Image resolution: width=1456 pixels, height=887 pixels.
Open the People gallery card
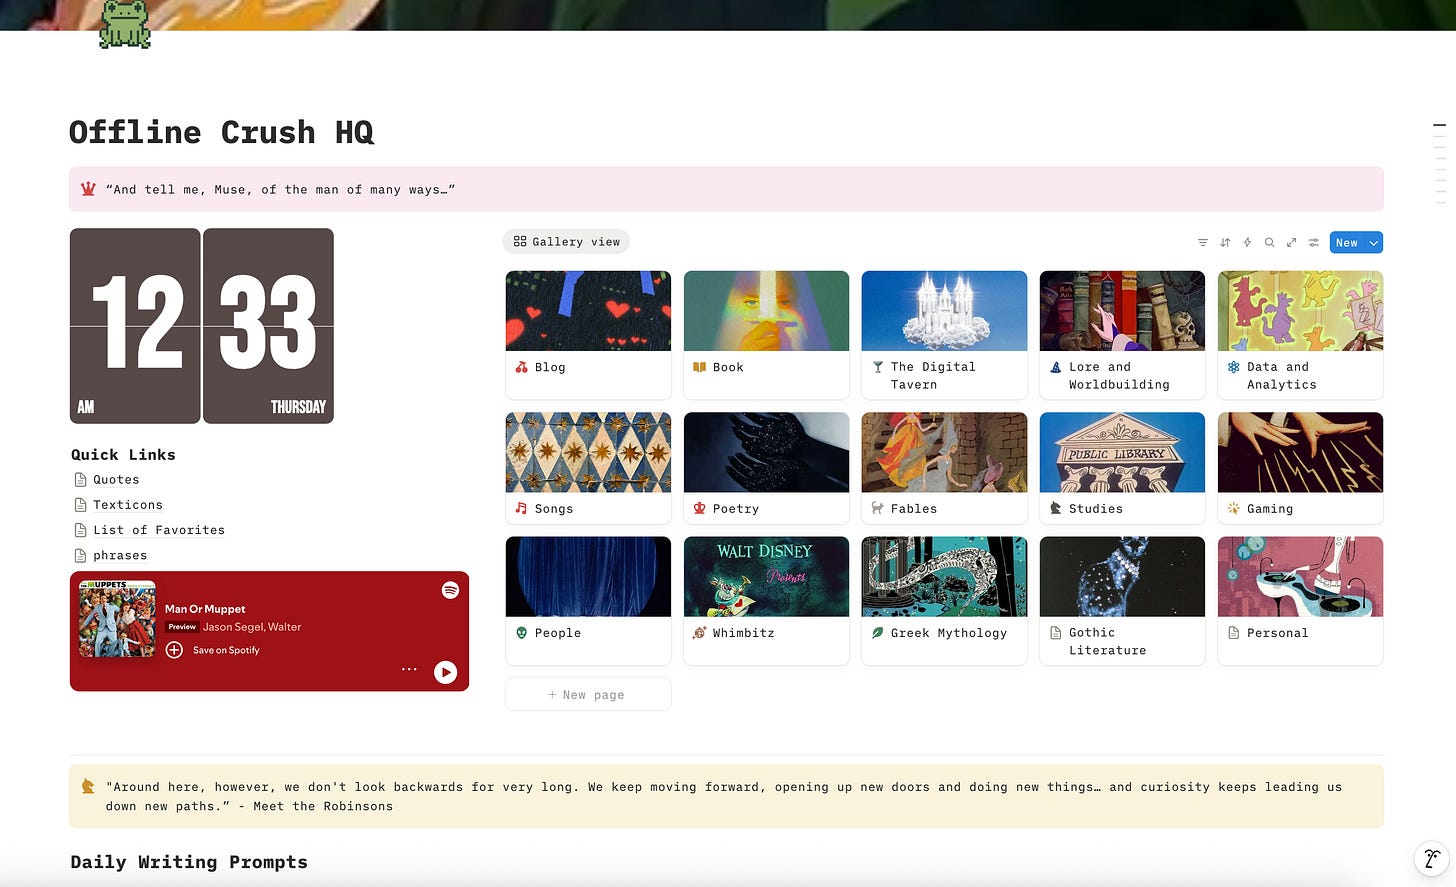(x=588, y=600)
